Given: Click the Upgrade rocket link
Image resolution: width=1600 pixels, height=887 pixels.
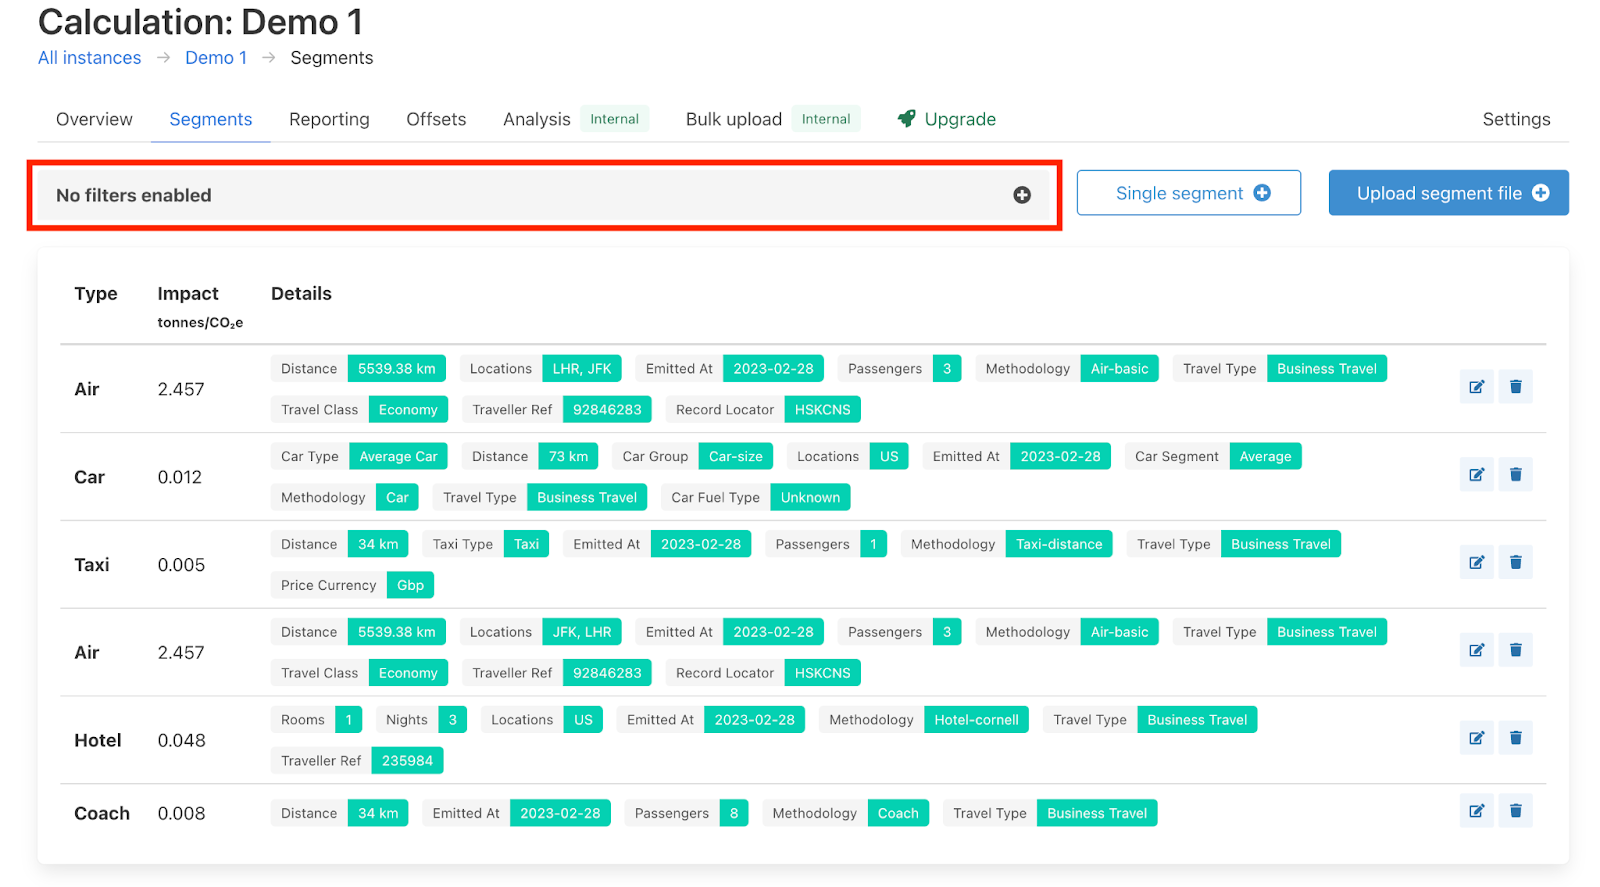Looking at the screenshot, I should pyautogui.click(x=947, y=120).
